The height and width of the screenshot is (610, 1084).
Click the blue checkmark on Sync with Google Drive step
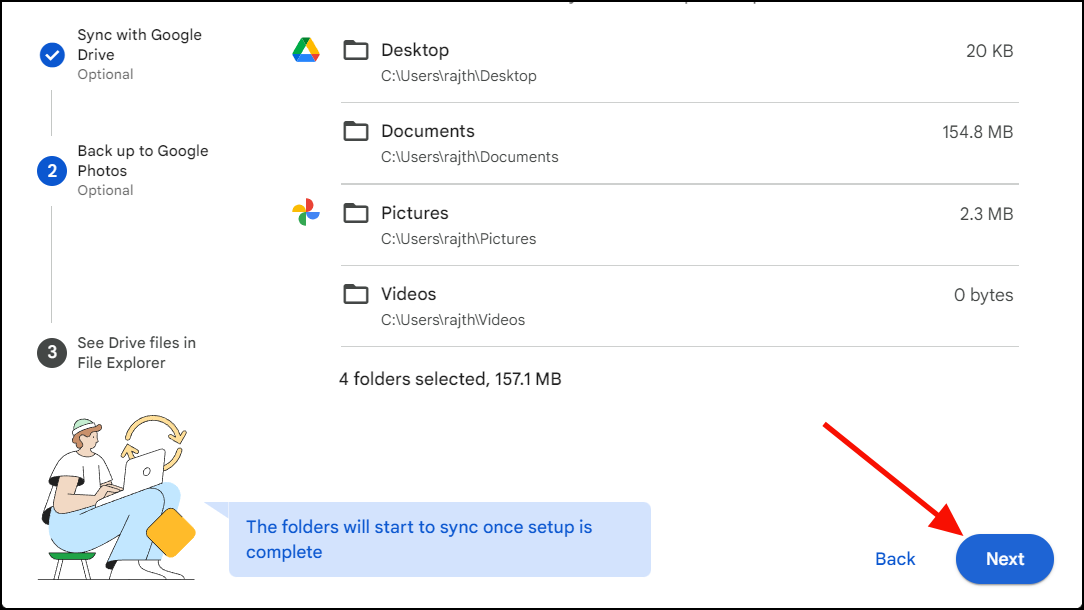[52, 55]
